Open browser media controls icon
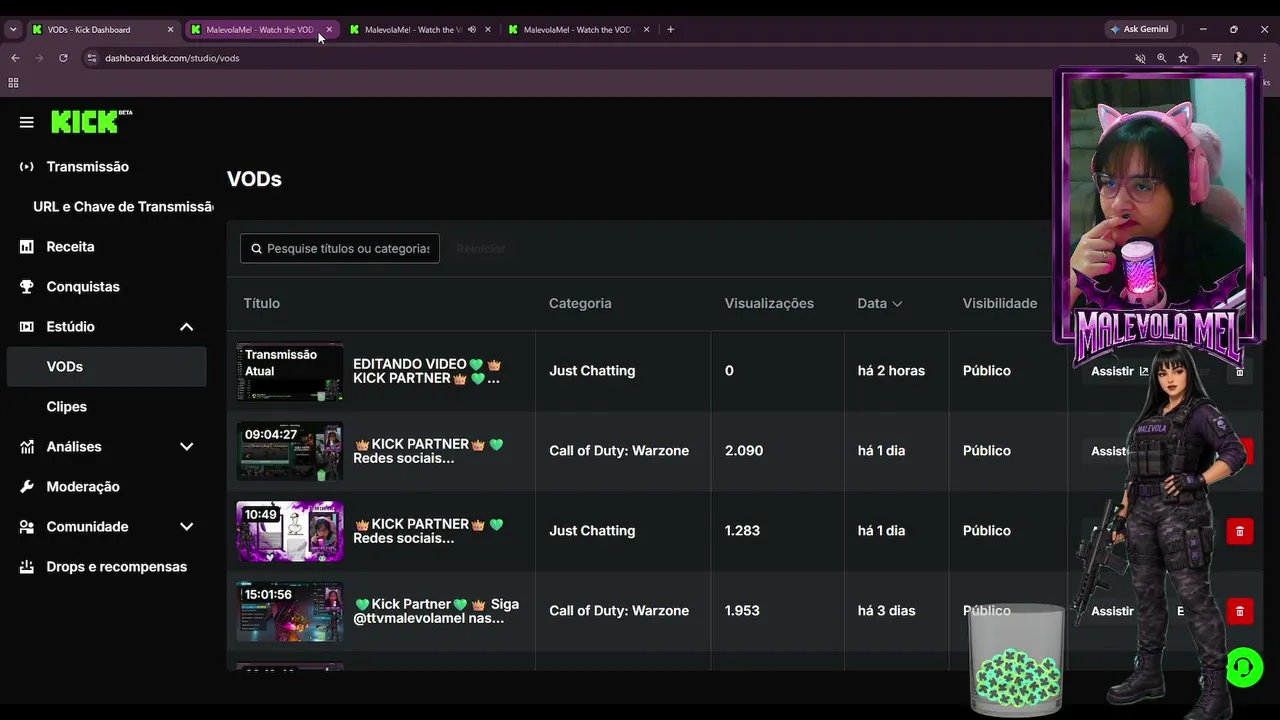The image size is (1280, 720). coord(1216,58)
